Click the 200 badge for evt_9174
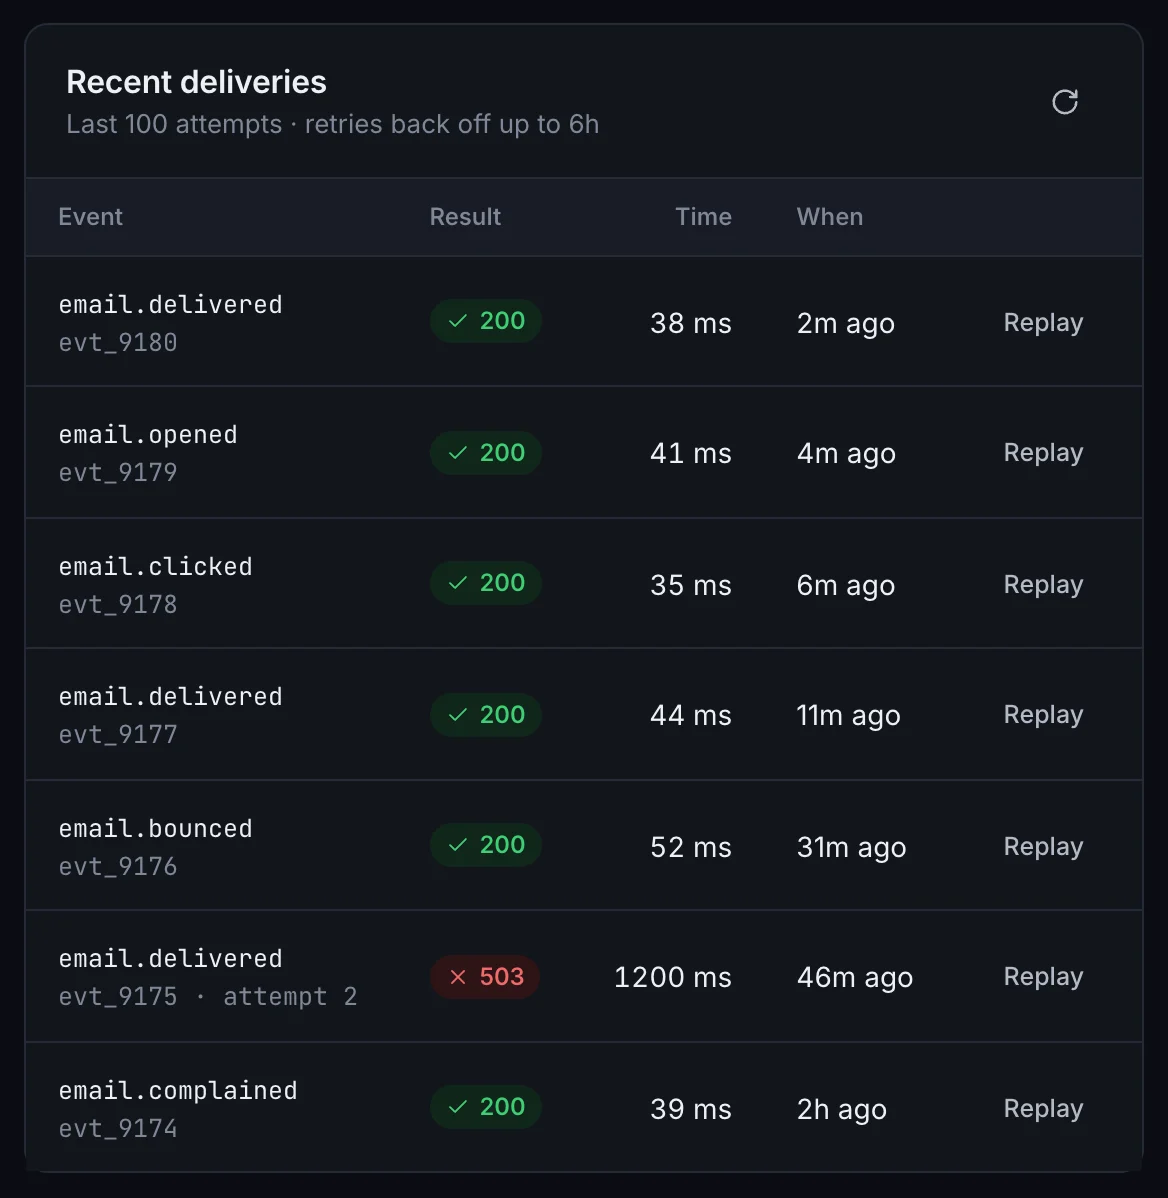 486,1106
